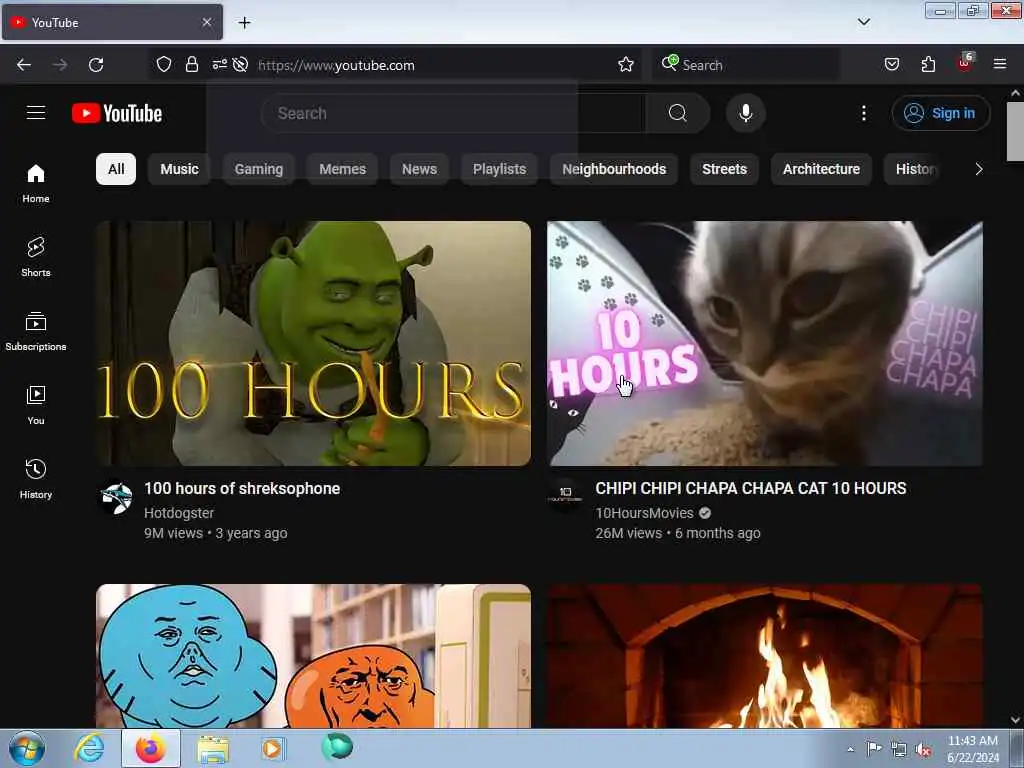The width and height of the screenshot is (1024, 768).
Task: Close the YouTube tab
Action: coord(206,22)
